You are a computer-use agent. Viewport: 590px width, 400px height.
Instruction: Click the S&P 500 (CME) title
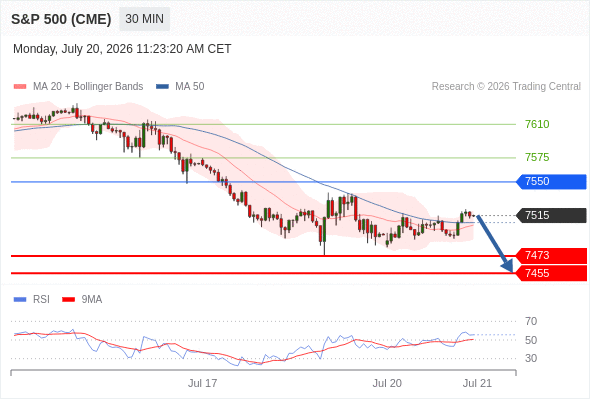click(x=61, y=19)
